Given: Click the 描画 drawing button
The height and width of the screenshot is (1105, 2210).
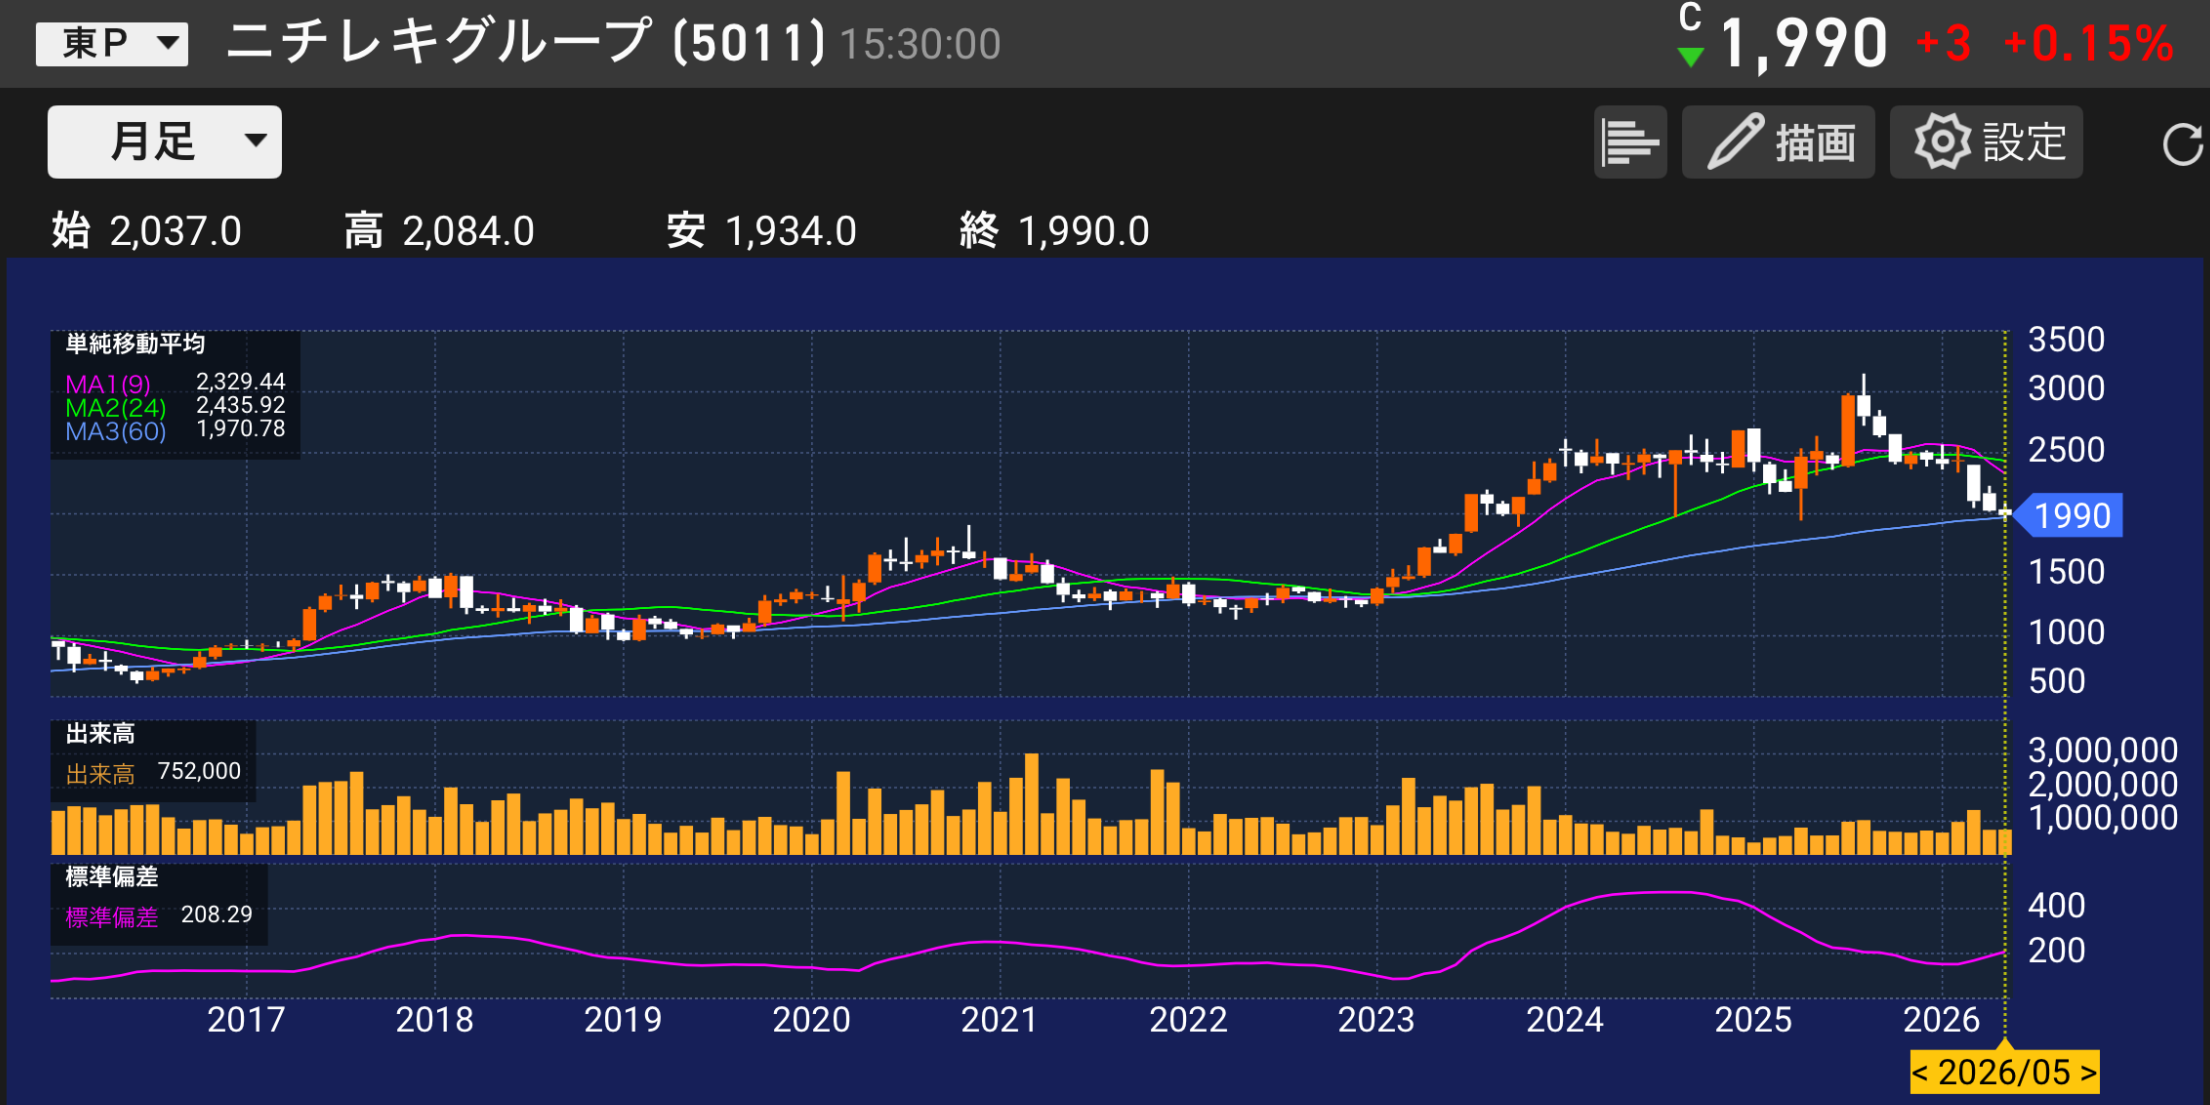Looking at the screenshot, I should pos(1778,142).
